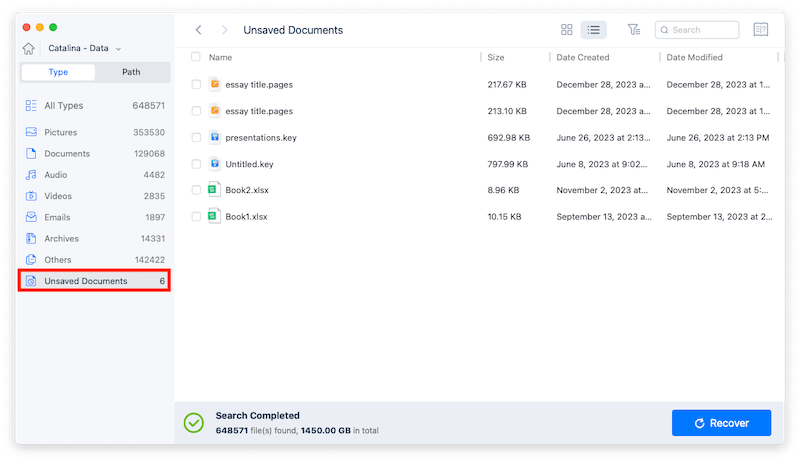Click the 648571 count beside All Types
Image resolution: width=800 pixels, height=462 pixels.
tap(148, 106)
